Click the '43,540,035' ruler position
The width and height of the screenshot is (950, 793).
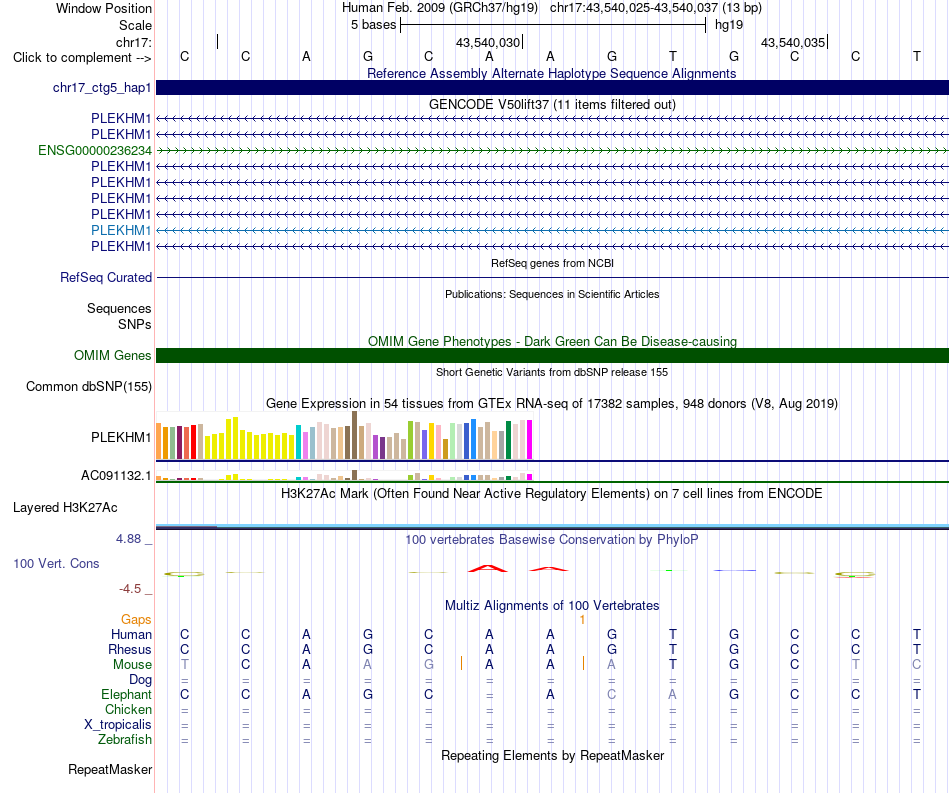click(793, 42)
